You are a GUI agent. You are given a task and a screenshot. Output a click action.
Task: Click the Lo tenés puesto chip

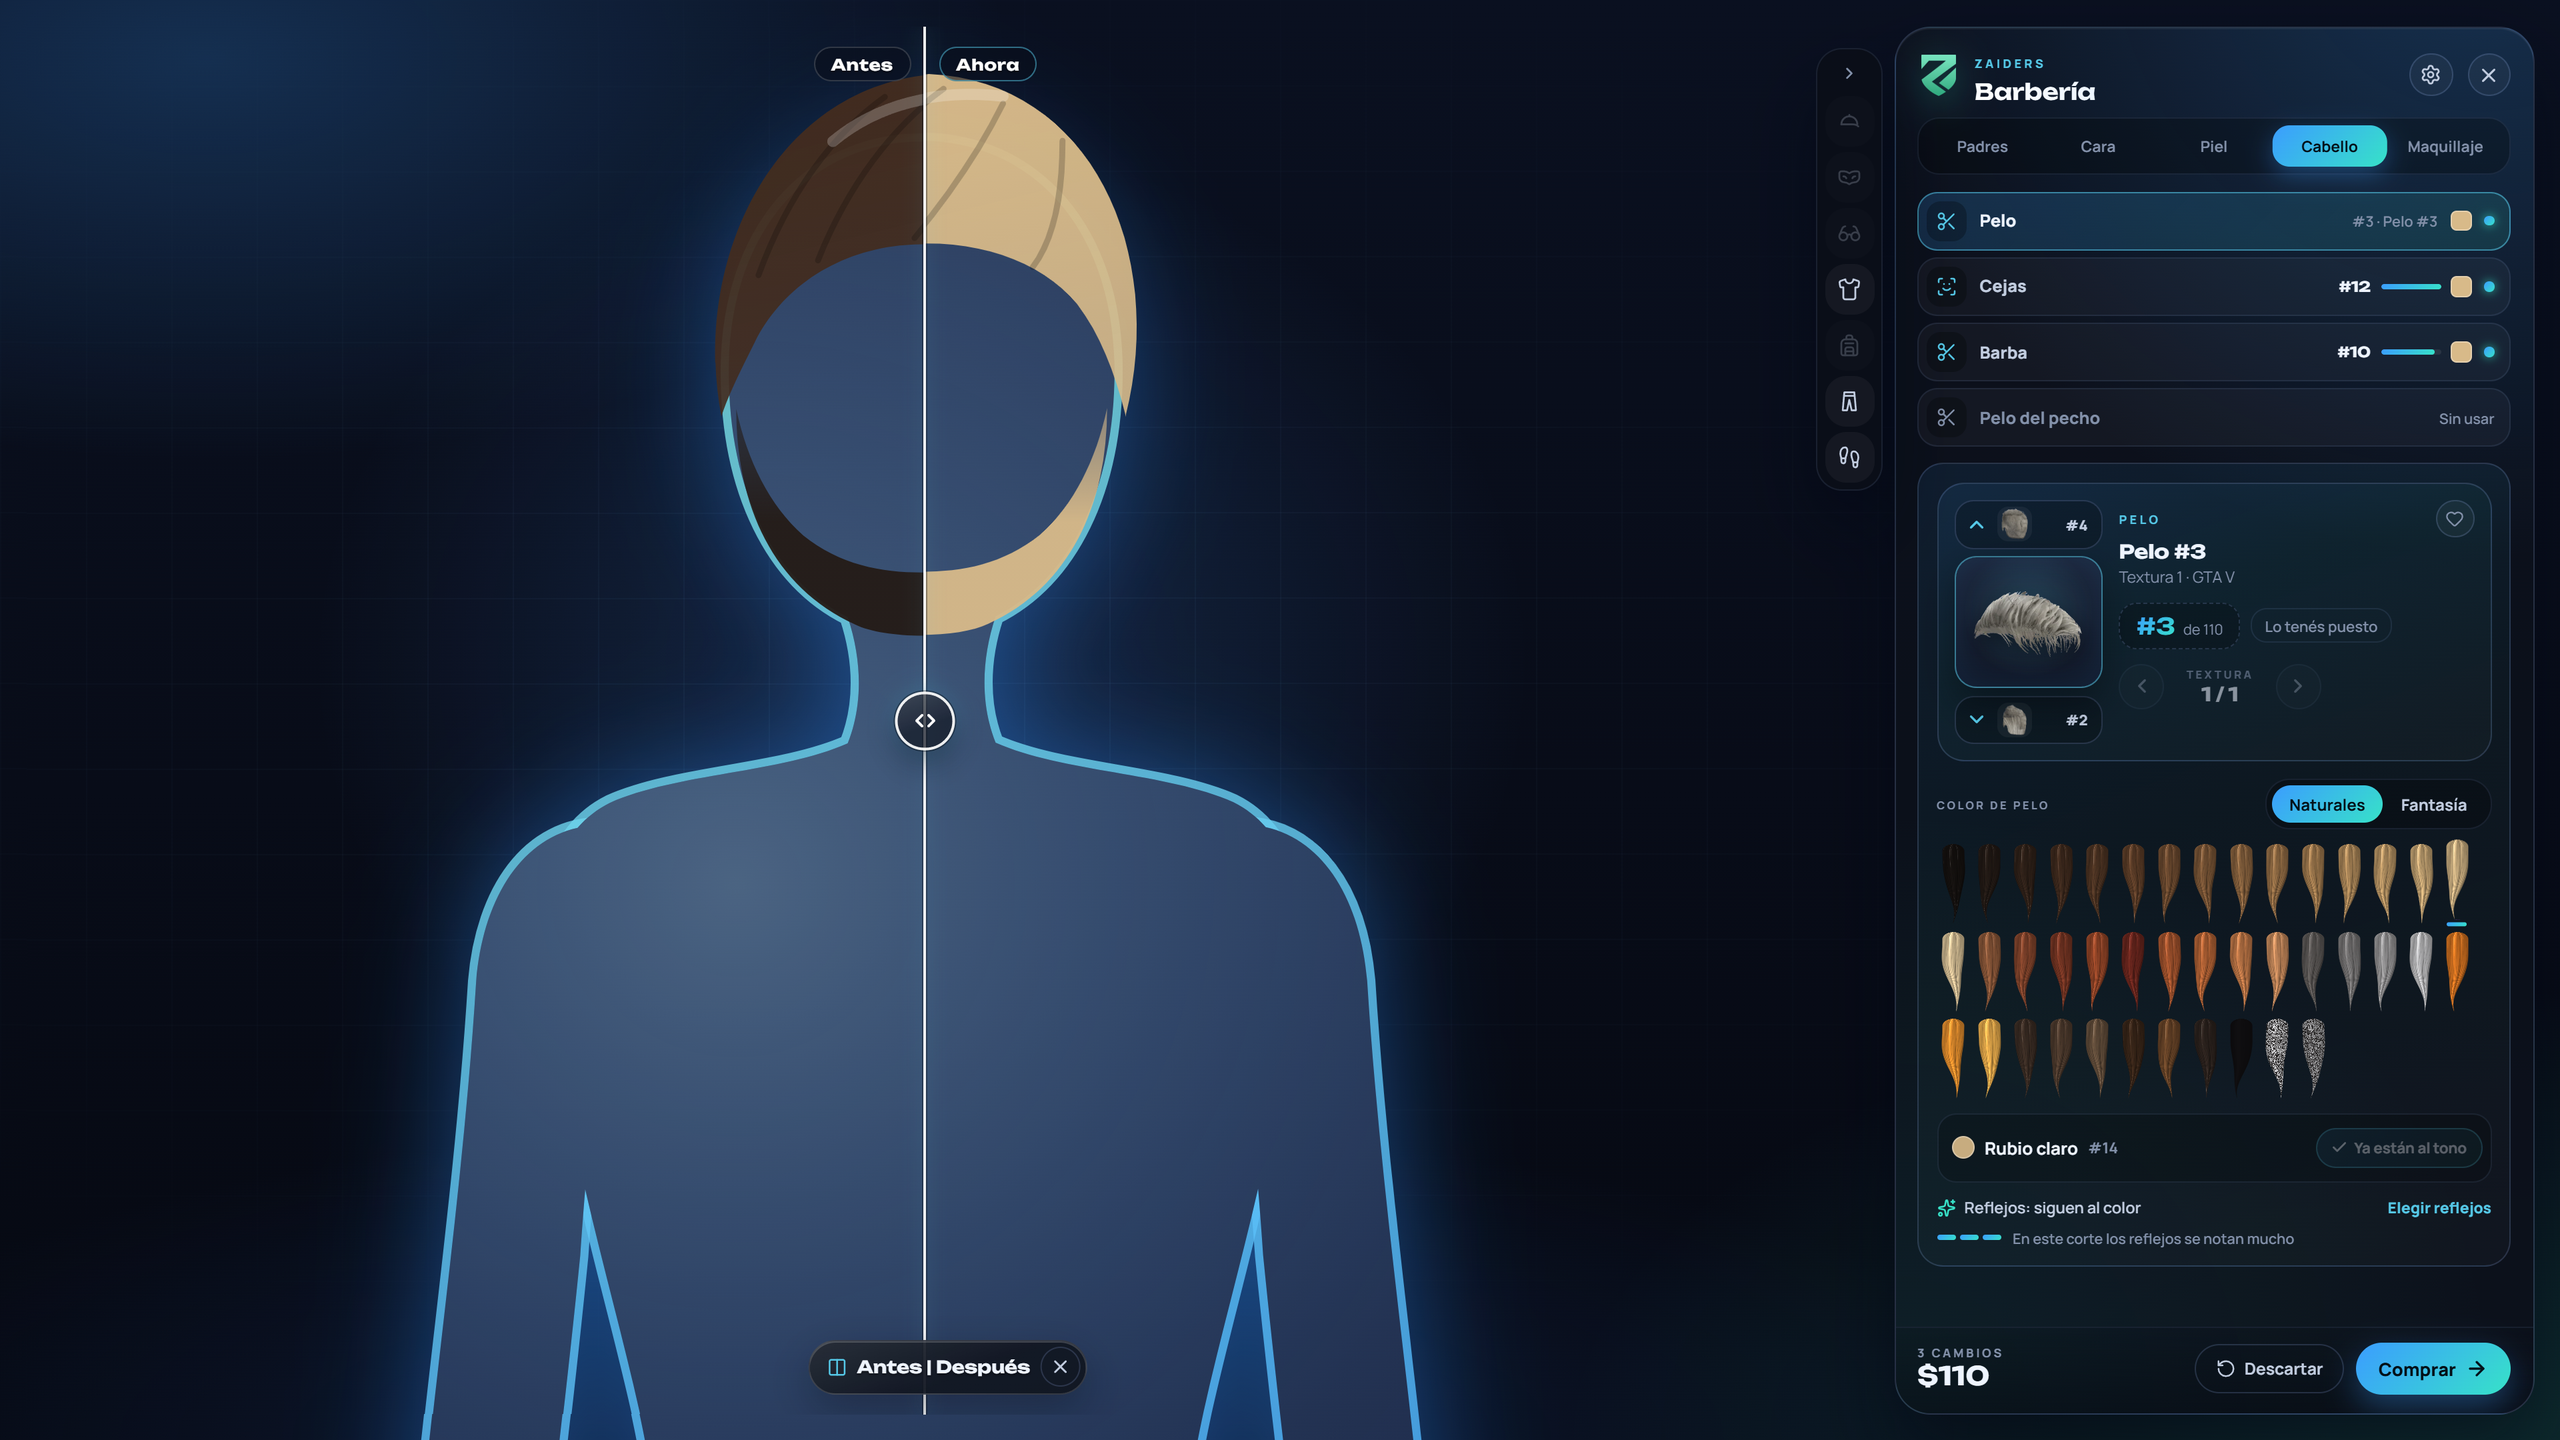(2320, 627)
